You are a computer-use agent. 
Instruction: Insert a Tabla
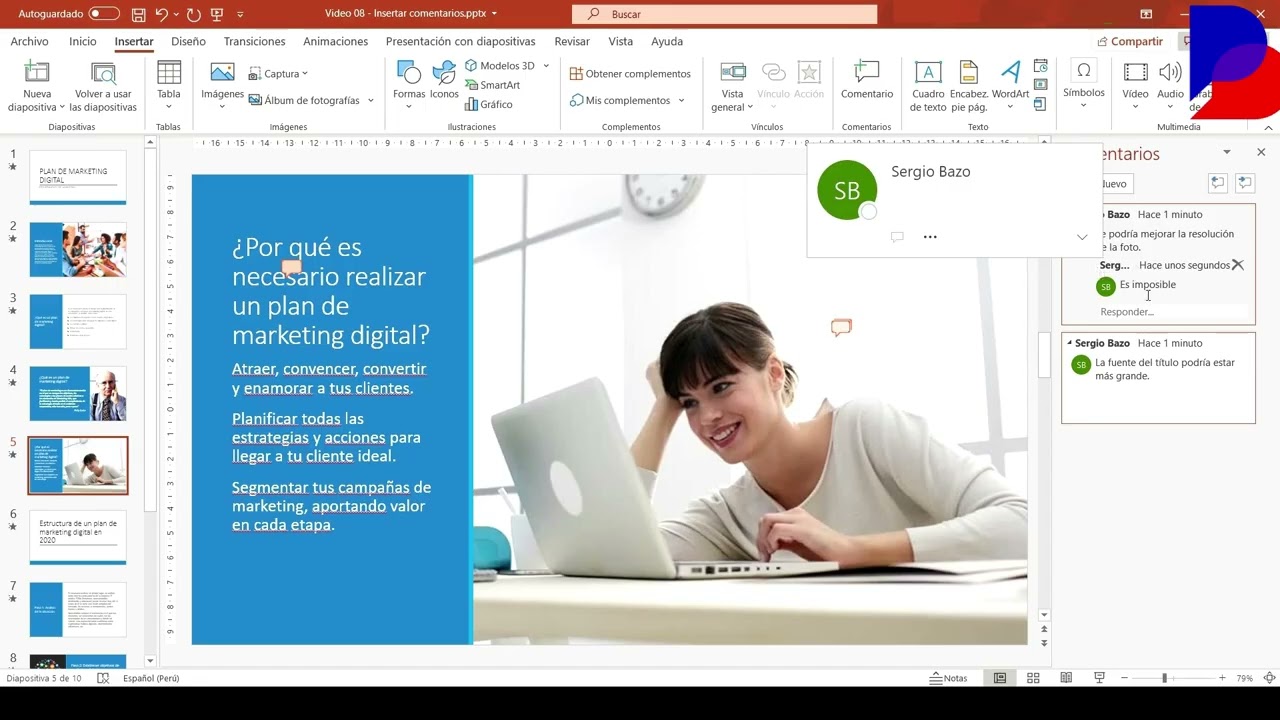pyautogui.click(x=169, y=86)
